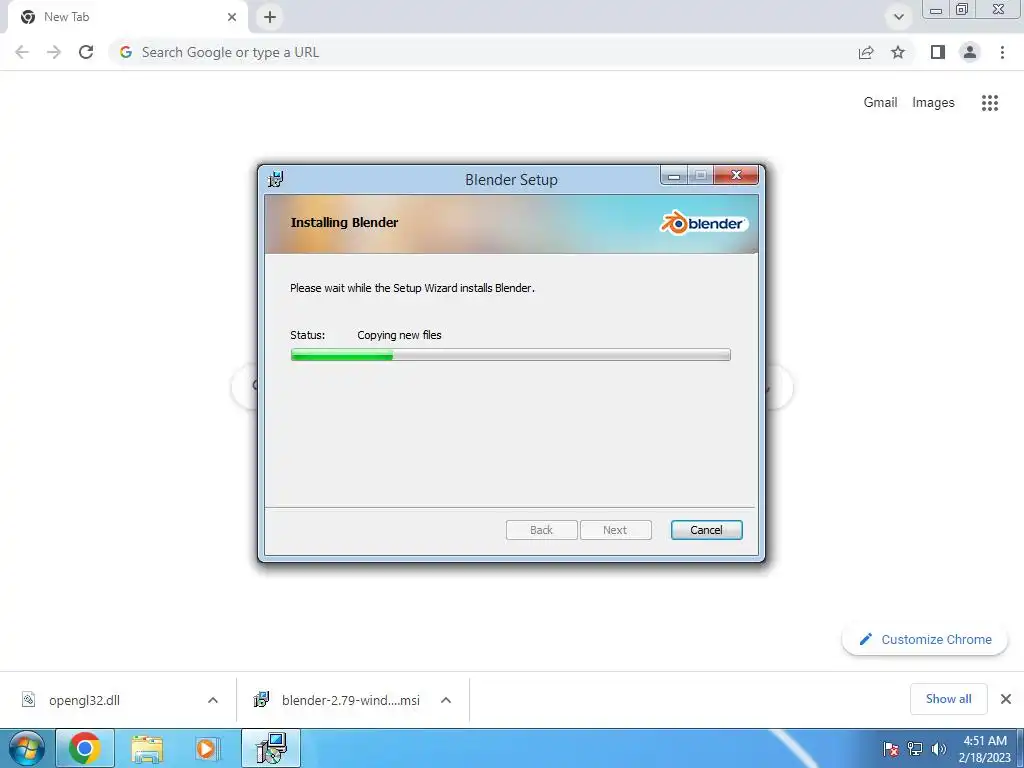
Task: Click the blender msi file type icon
Action: pyautogui.click(x=261, y=699)
